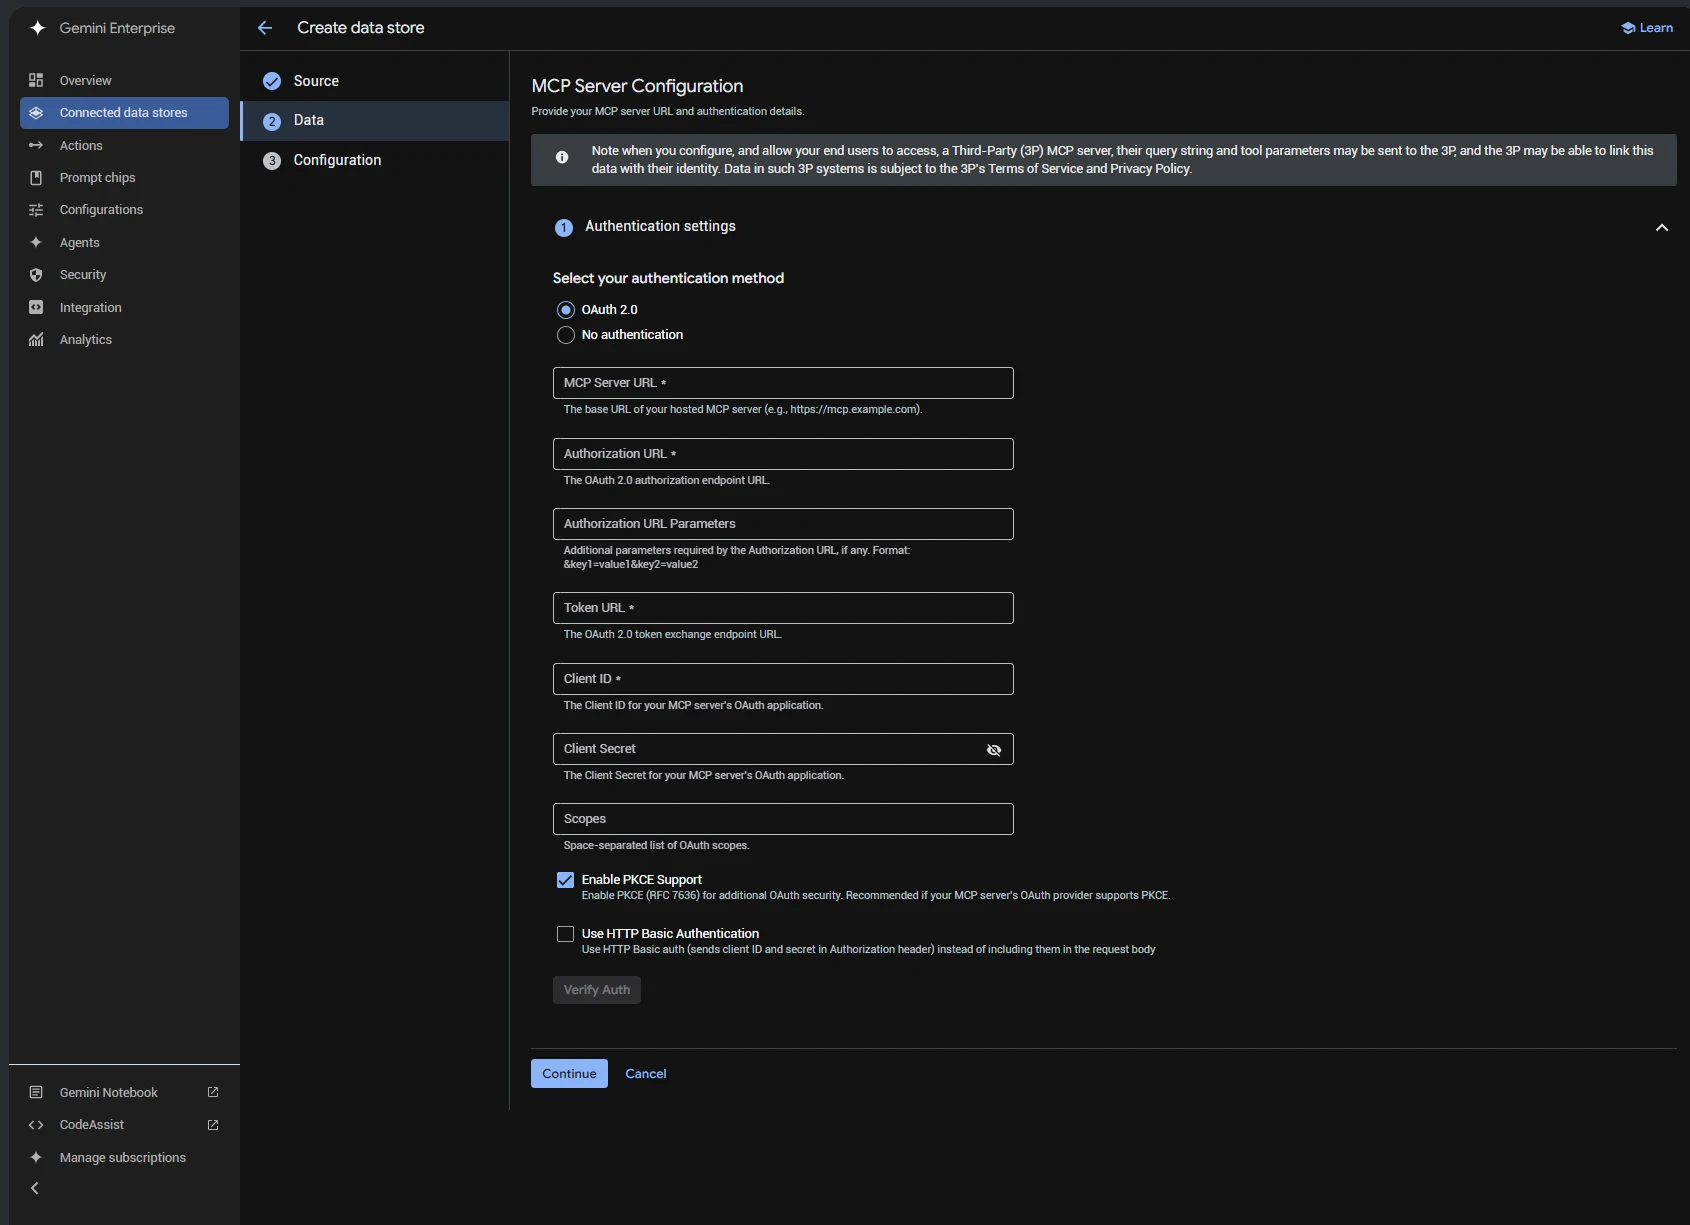Click the Agents sparkle icon
This screenshot has height=1225, width=1690.
36,243
